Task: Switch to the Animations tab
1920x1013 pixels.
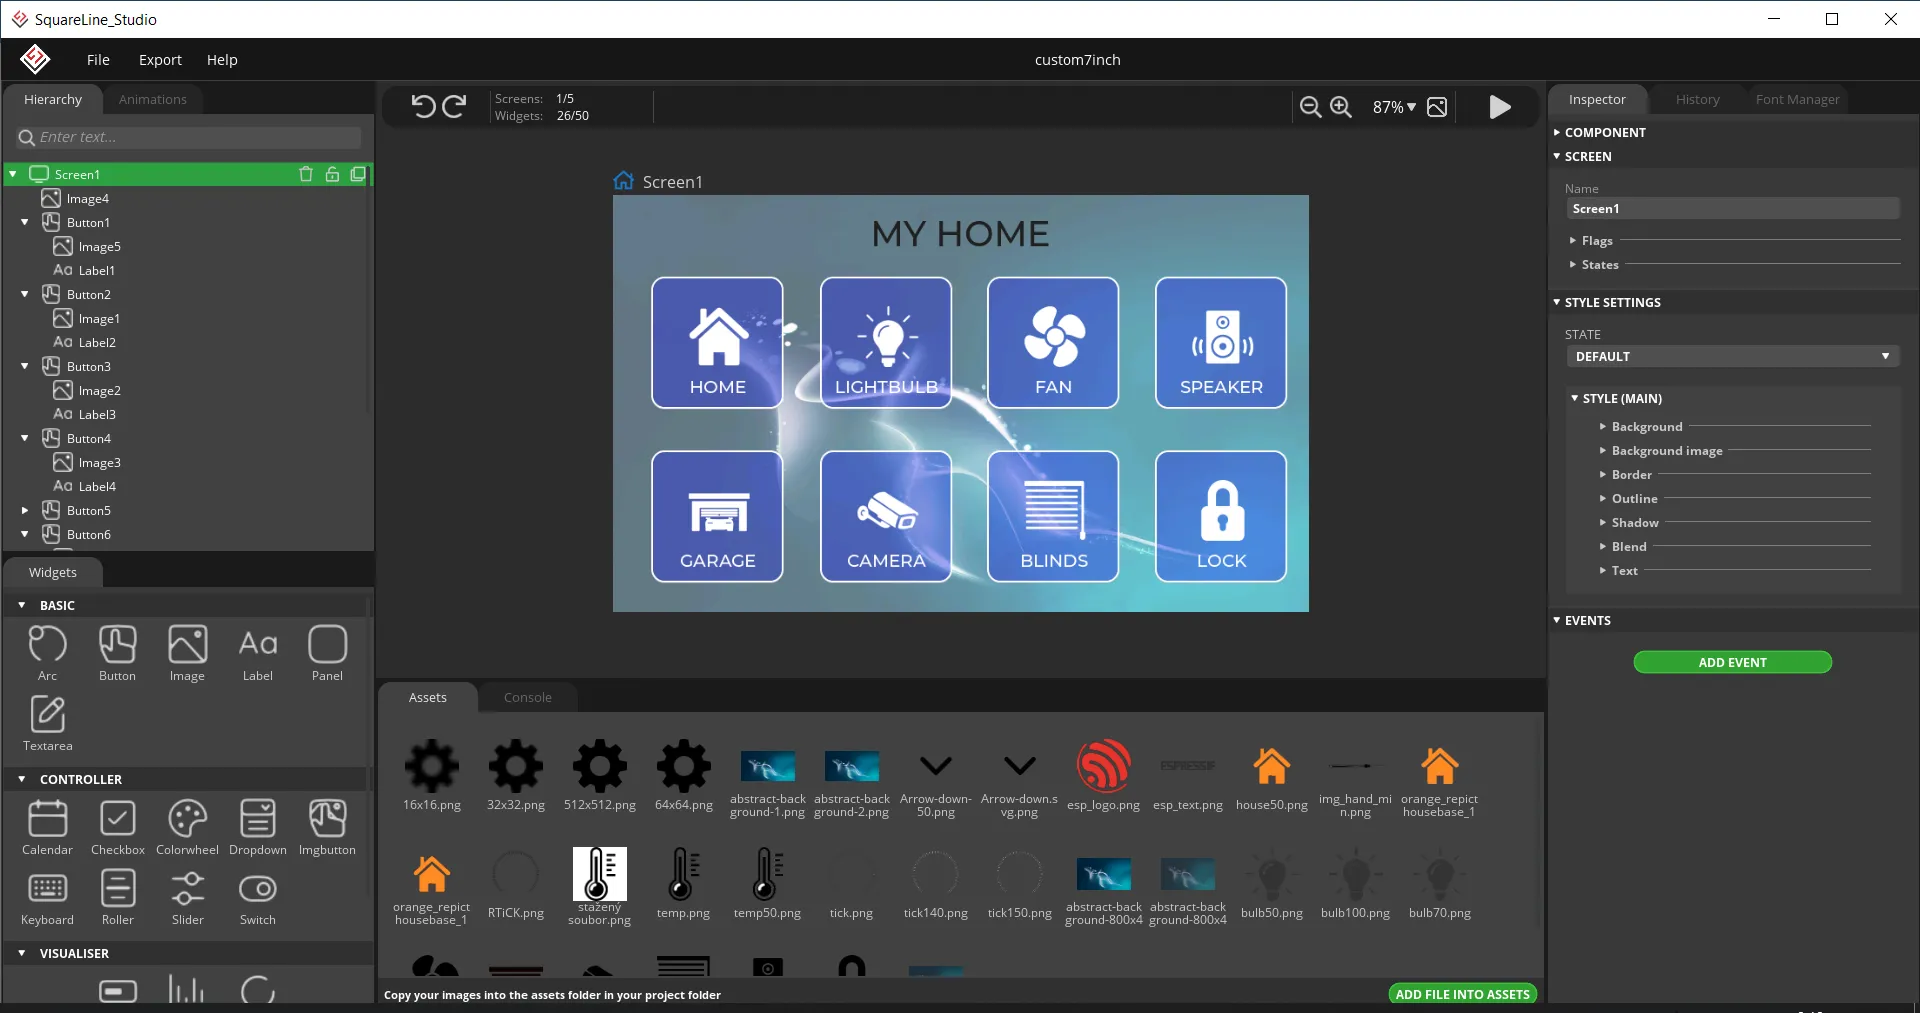Action: [x=152, y=100]
